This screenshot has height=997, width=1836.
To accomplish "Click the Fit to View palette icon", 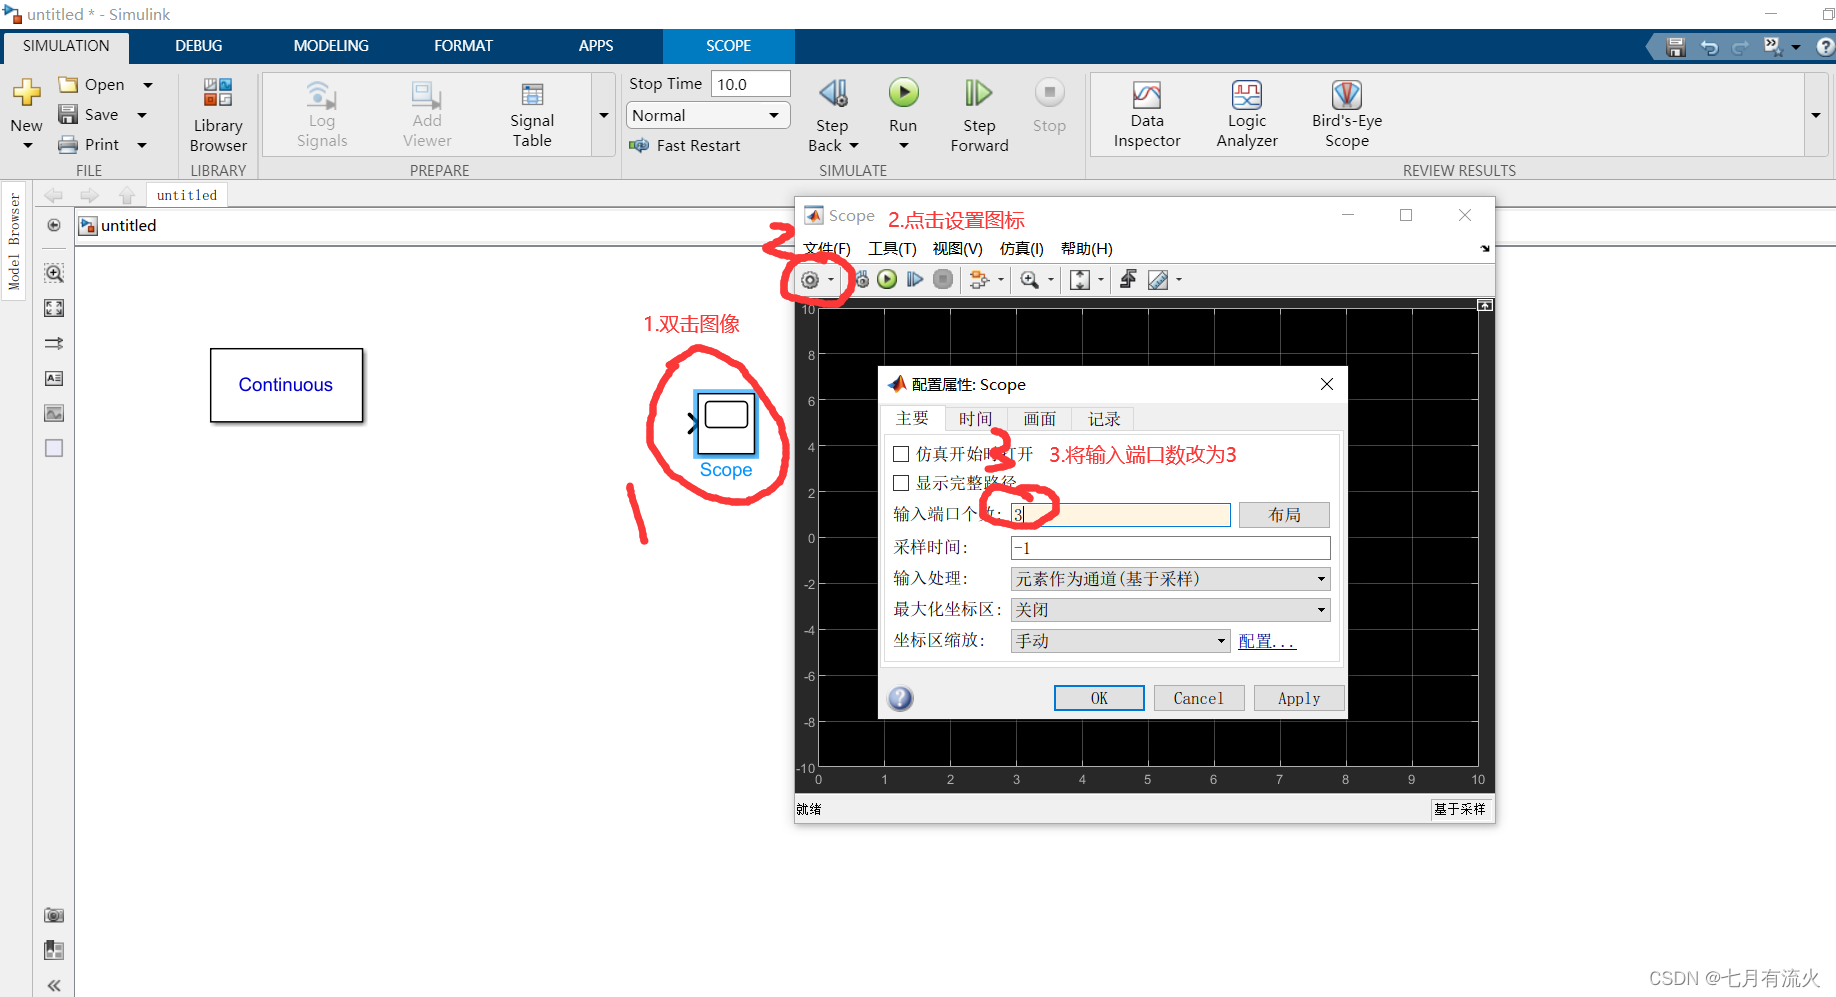I will click(54, 308).
